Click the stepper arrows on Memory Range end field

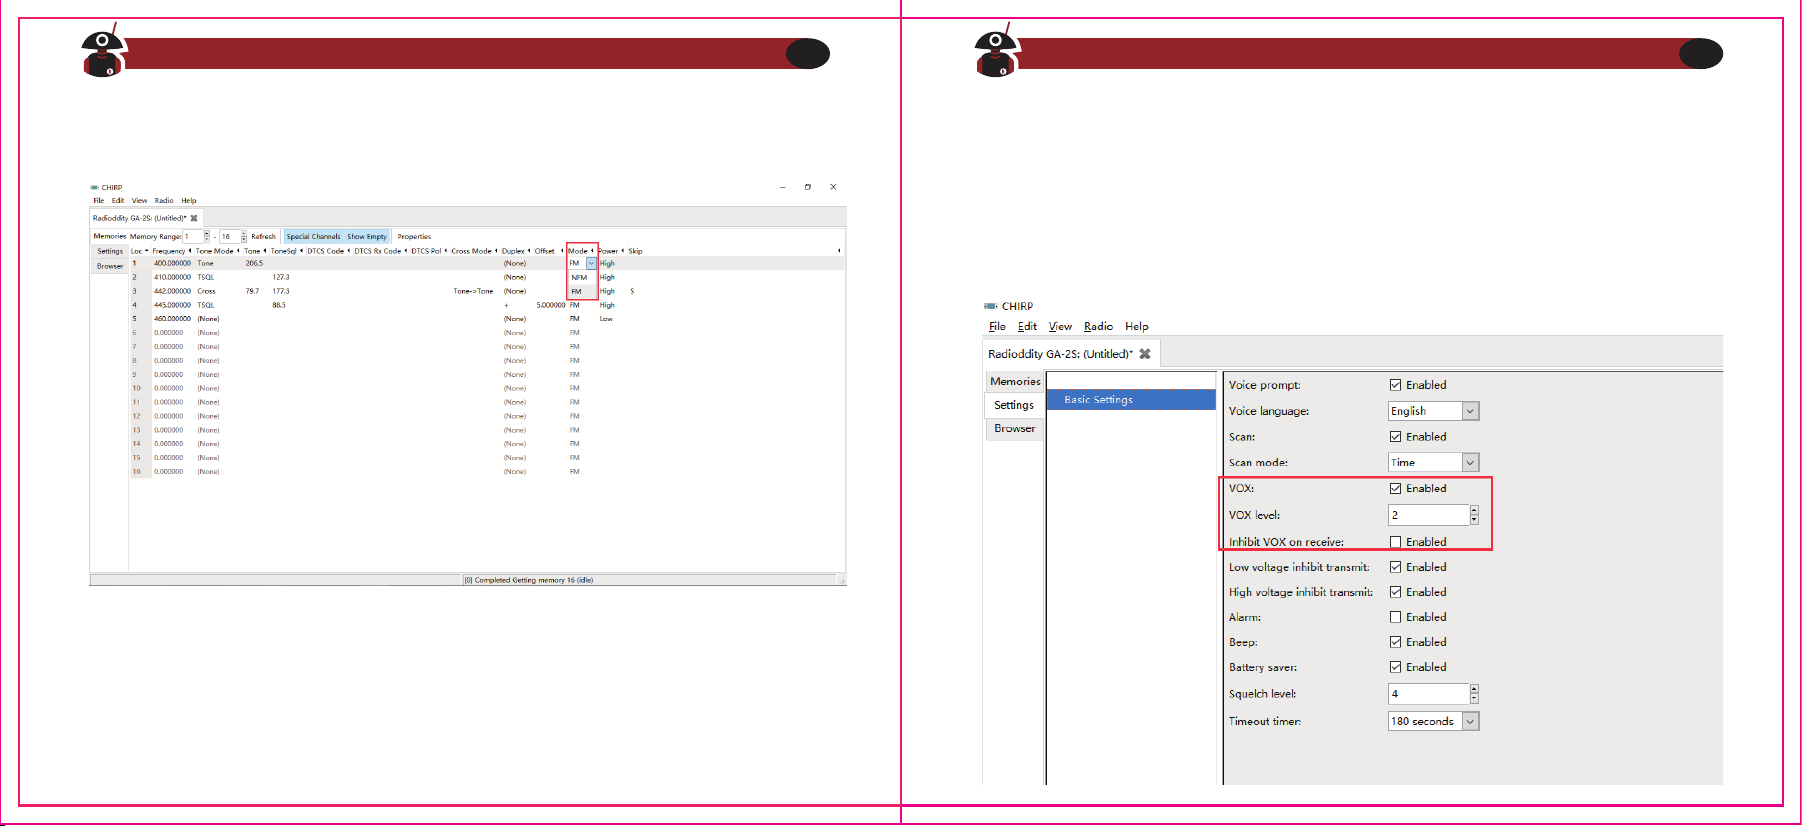pos(244,237)
